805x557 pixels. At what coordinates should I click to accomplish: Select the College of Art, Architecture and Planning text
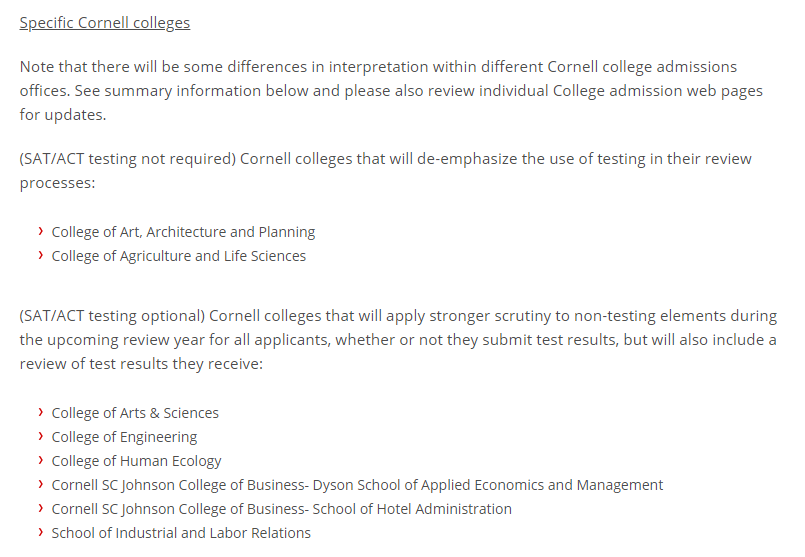tap(183, 232)
